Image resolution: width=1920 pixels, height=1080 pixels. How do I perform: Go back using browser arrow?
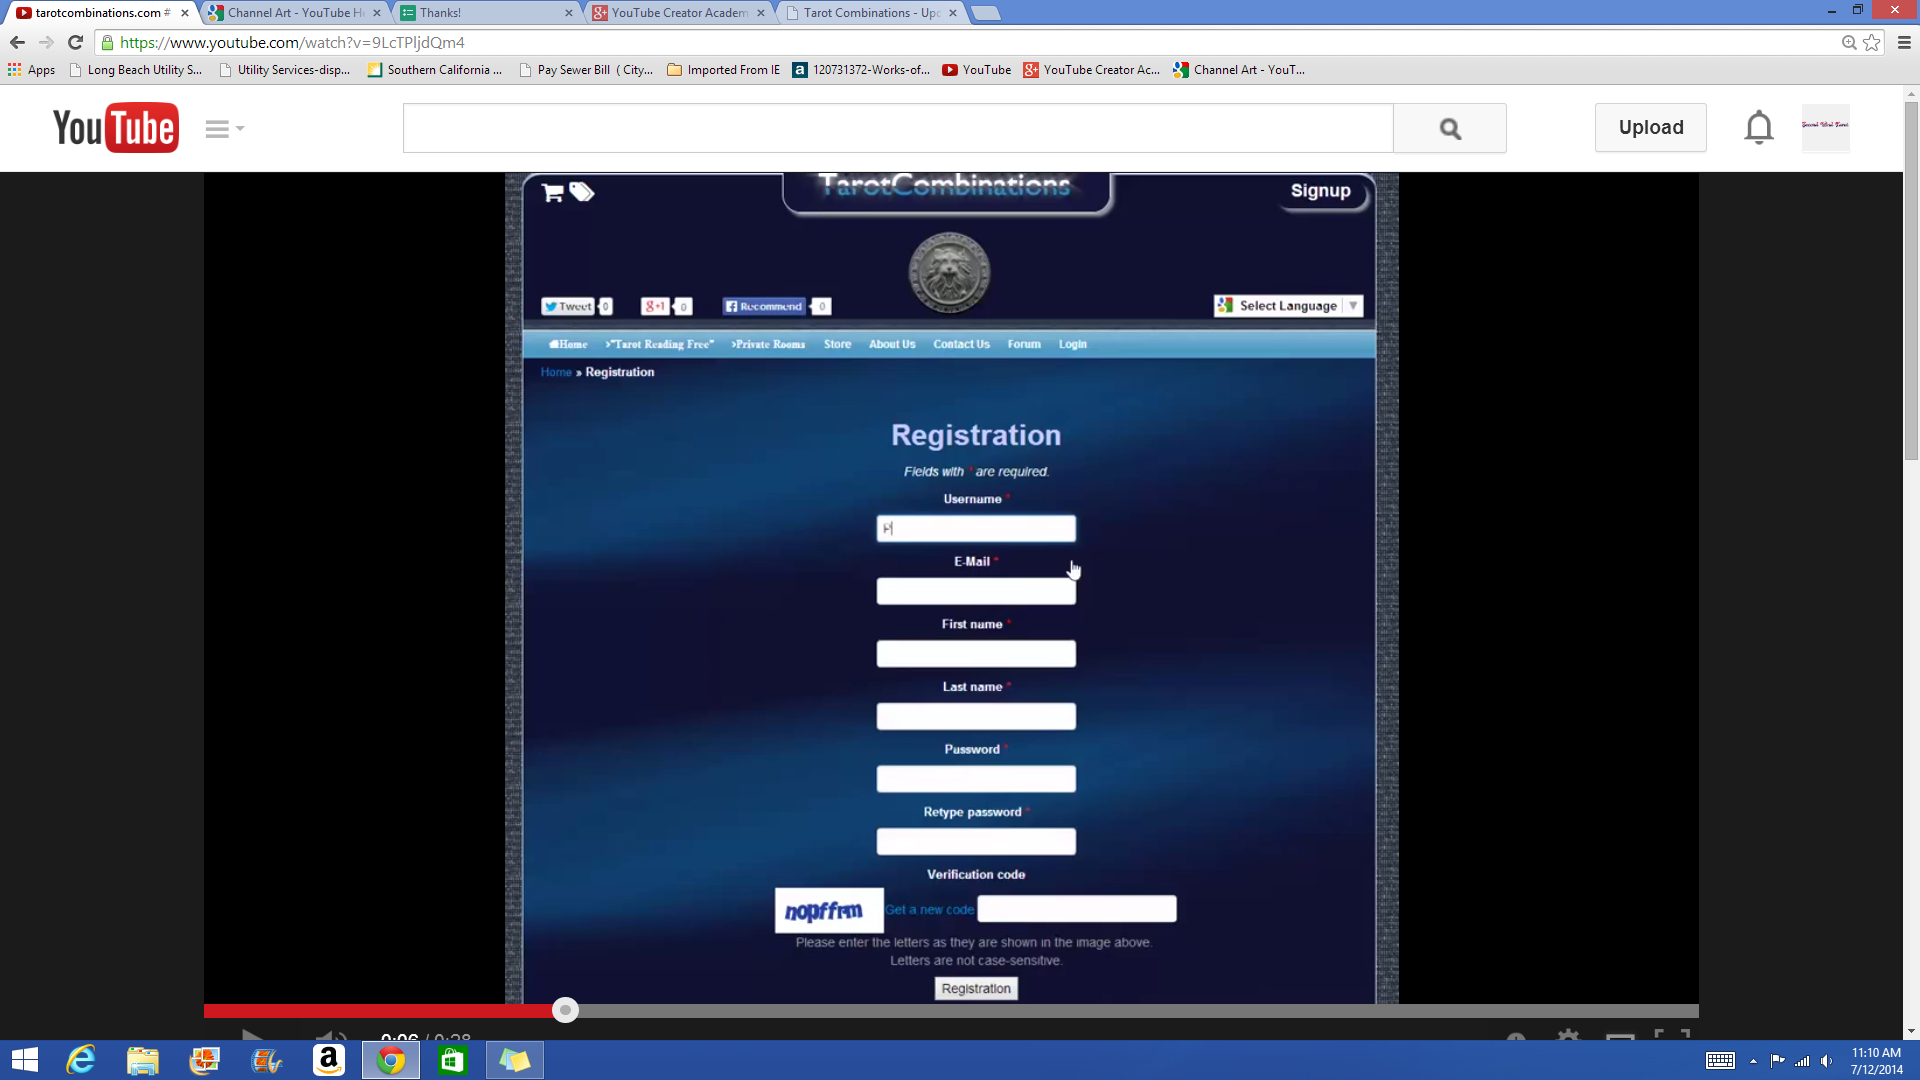(x=17, y=42)
